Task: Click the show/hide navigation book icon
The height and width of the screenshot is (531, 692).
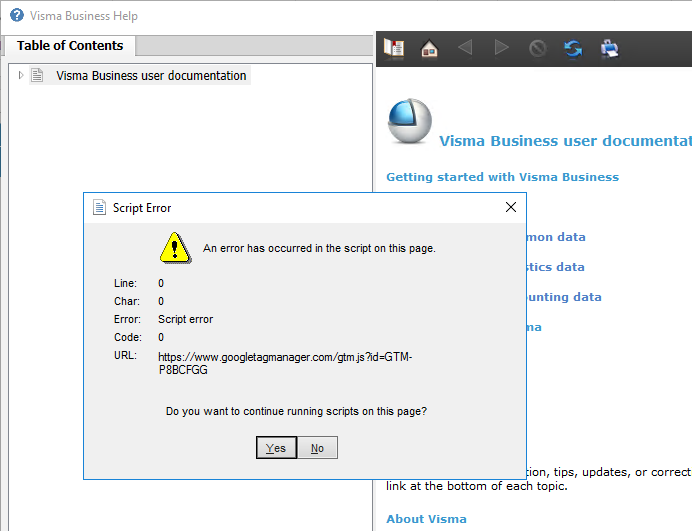Action: (394, 48)
